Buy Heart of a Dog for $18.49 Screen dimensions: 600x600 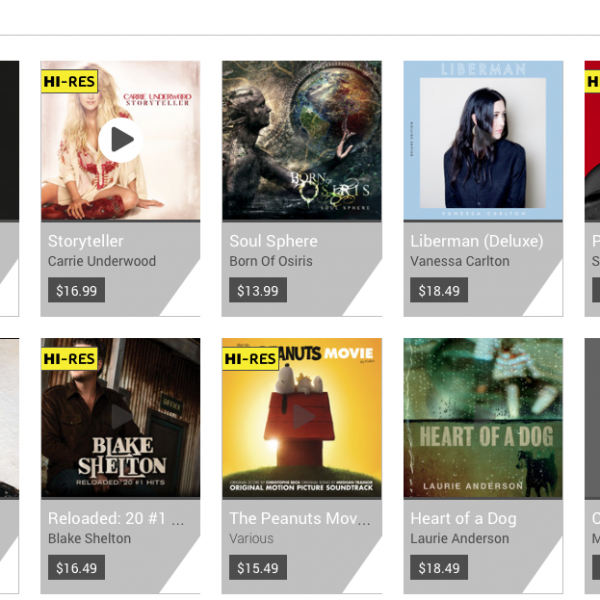point(439,567)
